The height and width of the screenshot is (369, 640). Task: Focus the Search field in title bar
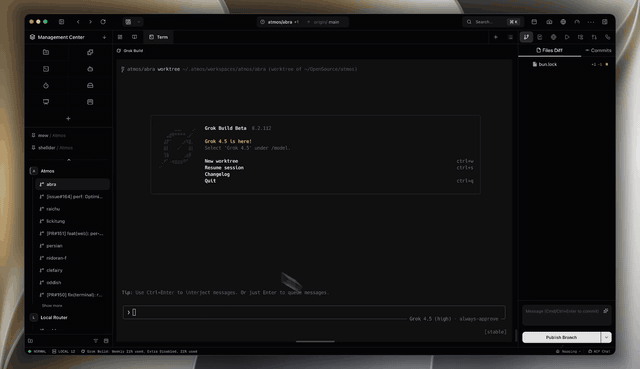click(491, 22)
